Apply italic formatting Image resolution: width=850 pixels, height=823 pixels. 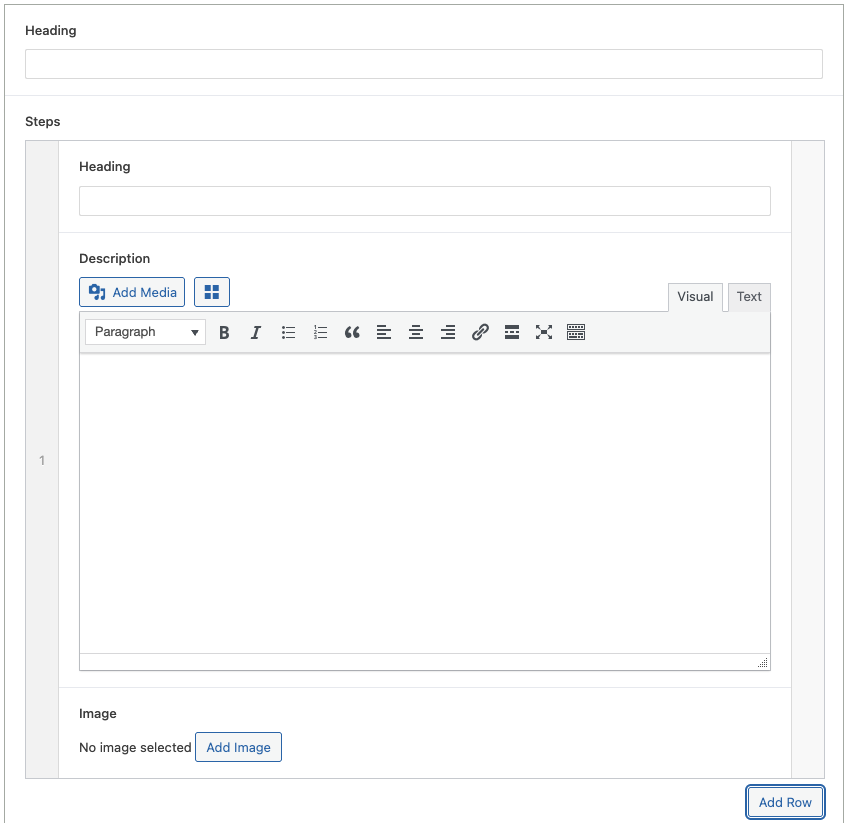click(256, 332)
